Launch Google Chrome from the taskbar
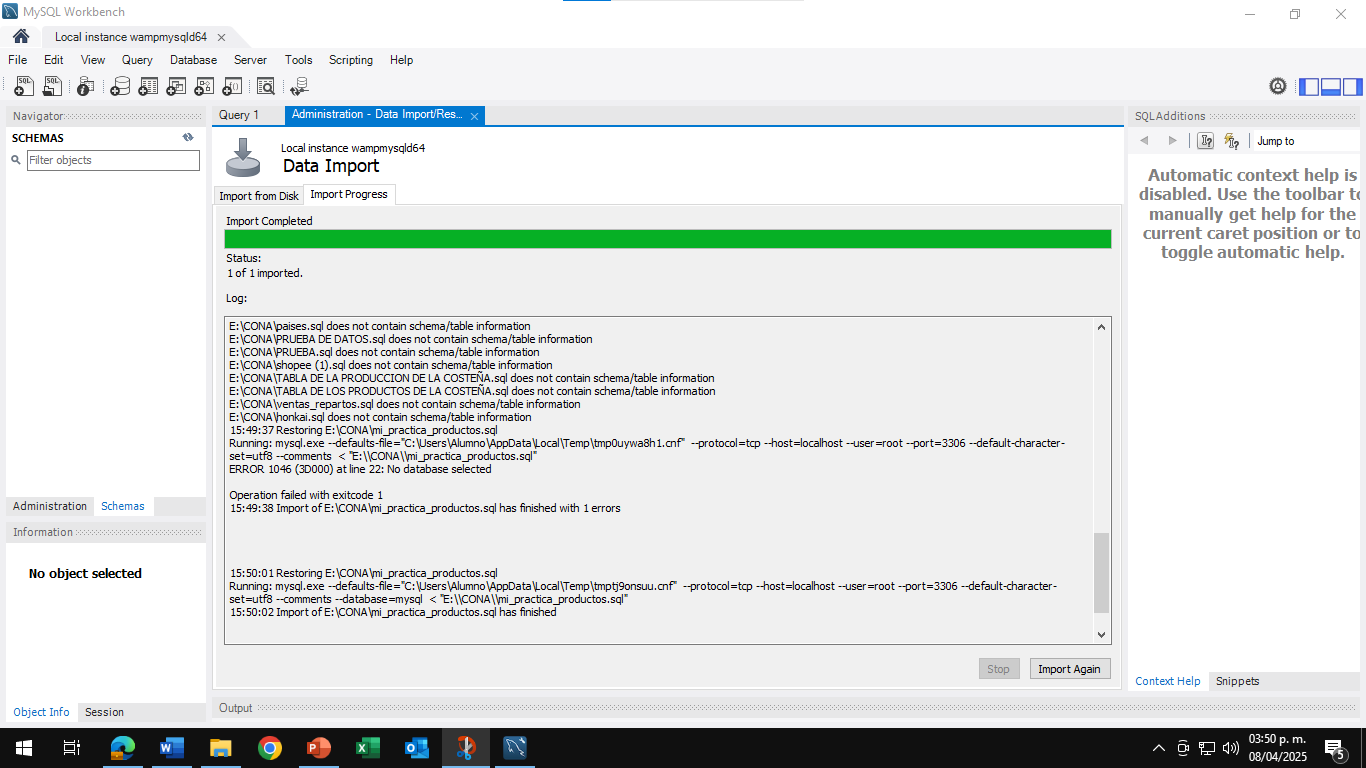1366x768 pixels. (x=270, y=748)
